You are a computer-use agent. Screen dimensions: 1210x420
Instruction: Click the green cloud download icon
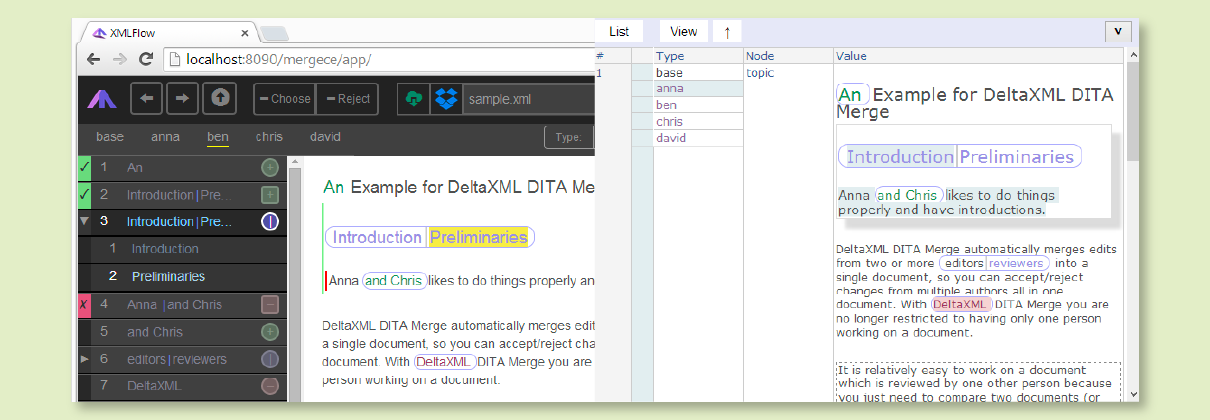412,99
